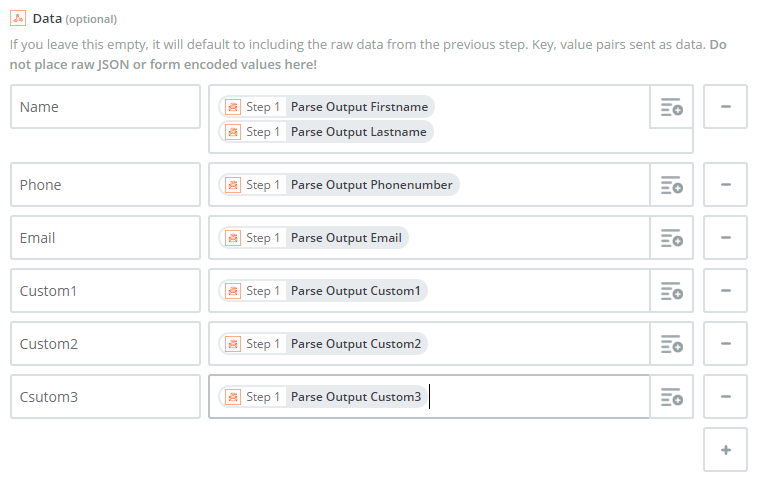Click the Csutom3 key field
Image resolution: width=757 pixels, height=488 pixels.
(x=105, y=397)
